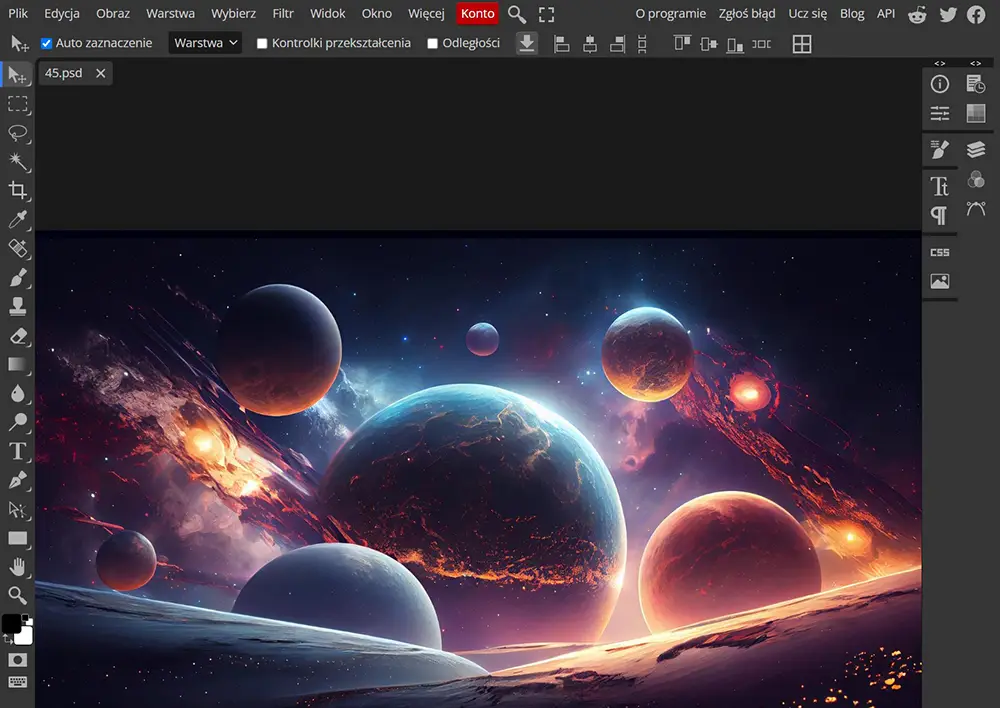
Task: Click the red Konto button
Action: (478, 13)
